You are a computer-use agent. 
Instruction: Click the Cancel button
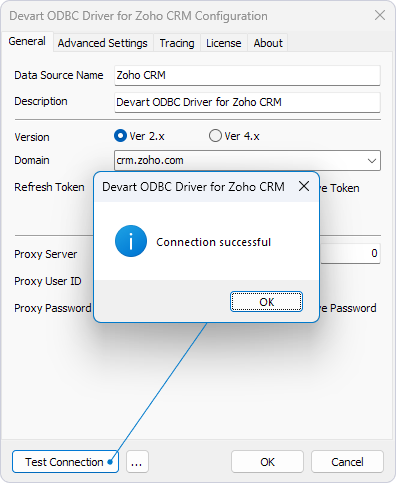[347, 462]
